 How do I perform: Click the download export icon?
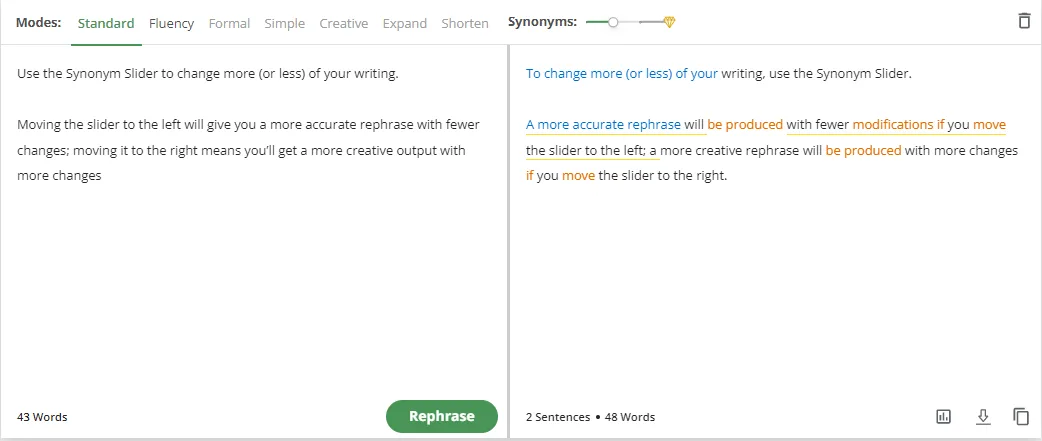click(982, 416)
